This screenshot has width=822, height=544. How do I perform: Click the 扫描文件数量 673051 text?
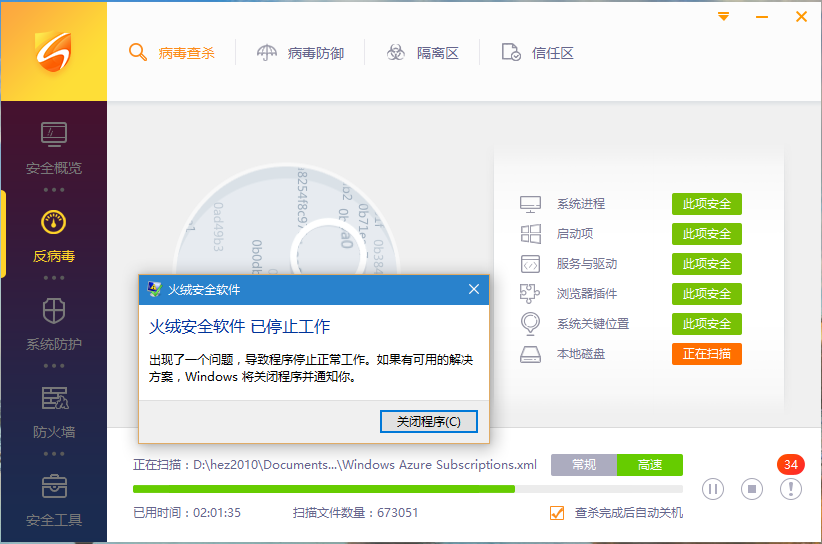pos(355,513)
